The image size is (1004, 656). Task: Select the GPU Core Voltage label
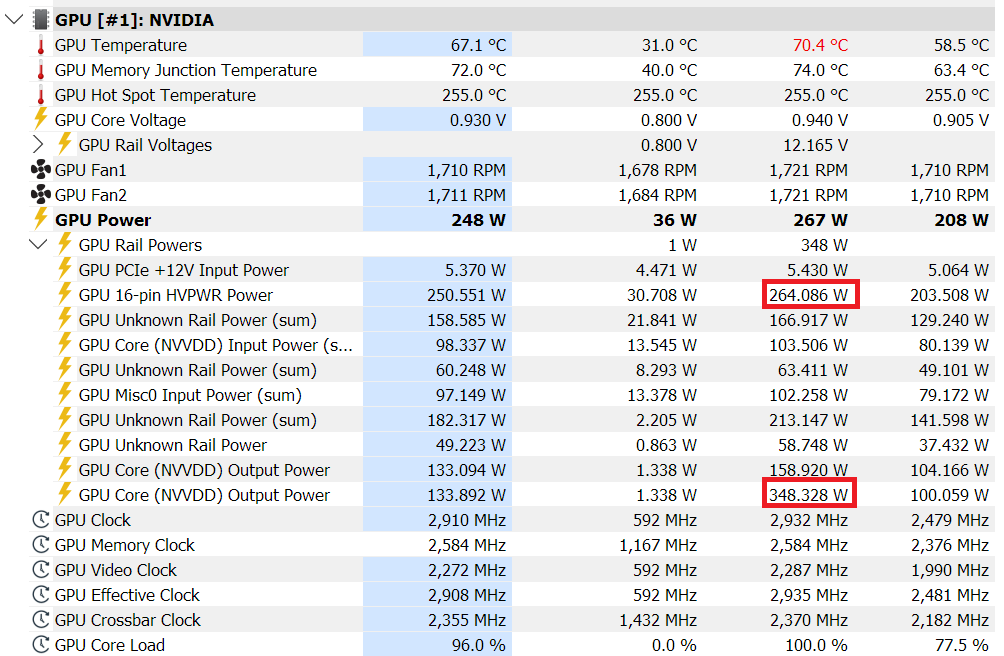pyautogui.click(x=120, y=120)
